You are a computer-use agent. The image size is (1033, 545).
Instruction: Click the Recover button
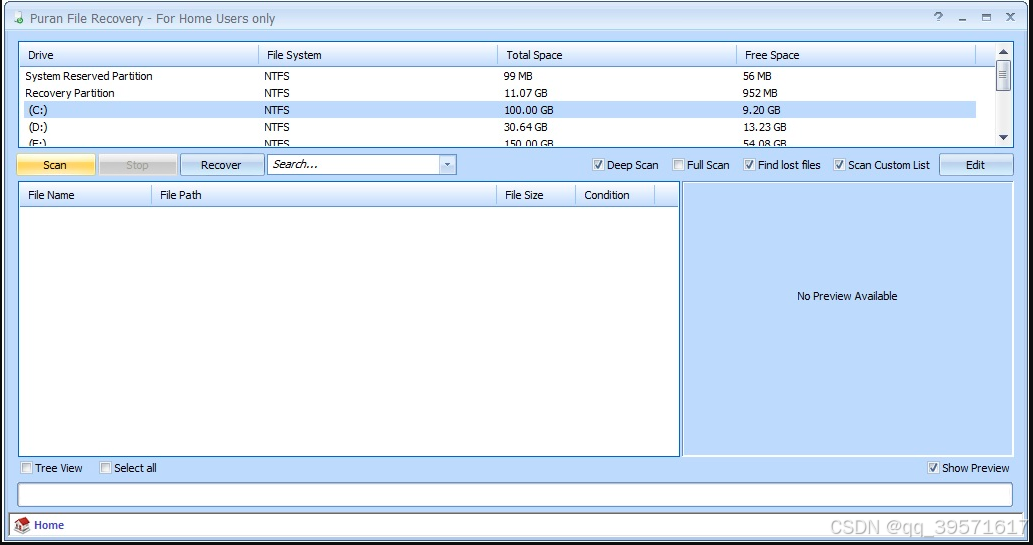click(x=221, y=165)
